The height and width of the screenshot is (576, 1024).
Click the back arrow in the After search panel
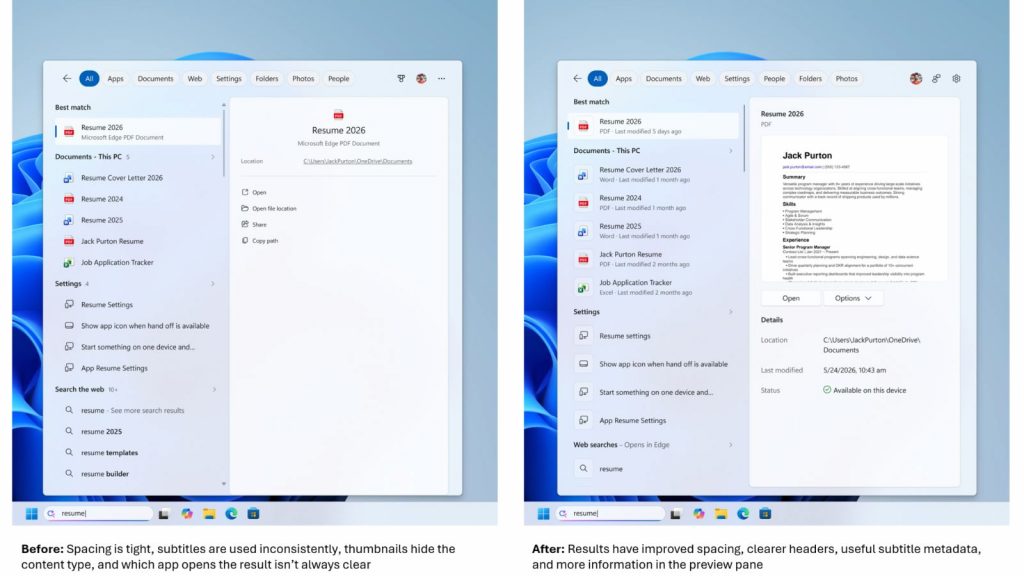[x=577, y=78]
